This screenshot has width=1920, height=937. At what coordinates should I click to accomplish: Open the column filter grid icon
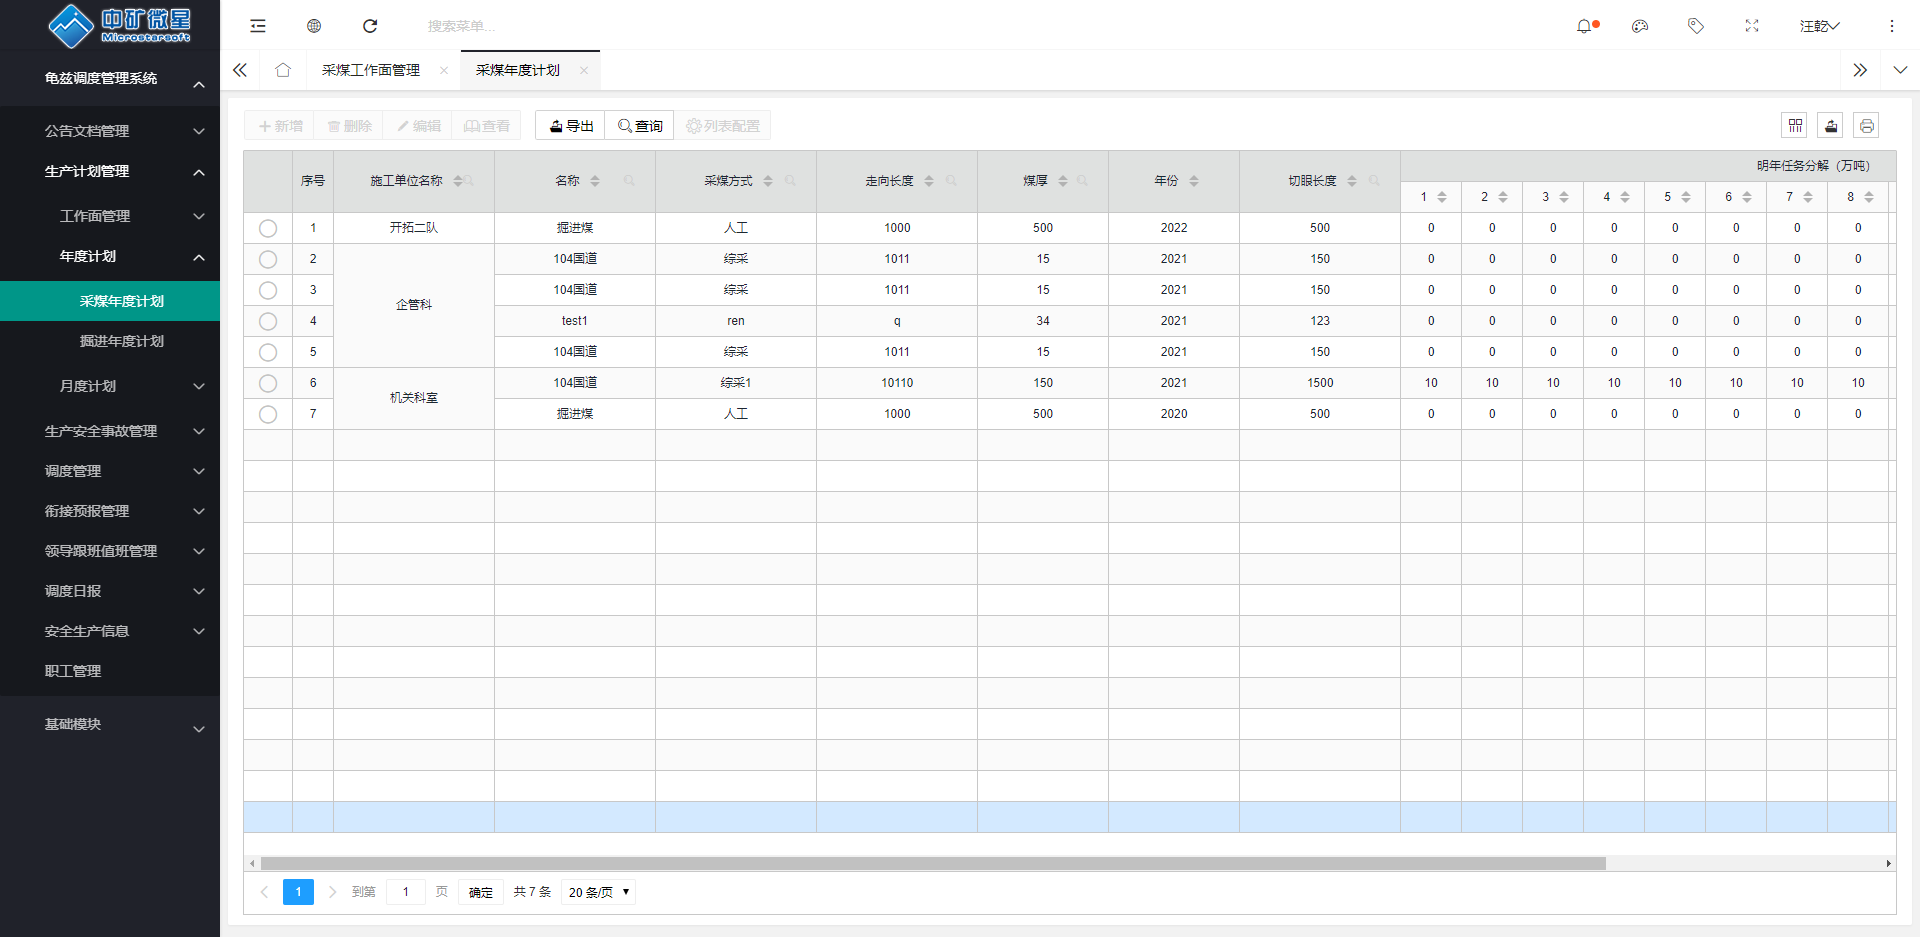coord(1796,125)
